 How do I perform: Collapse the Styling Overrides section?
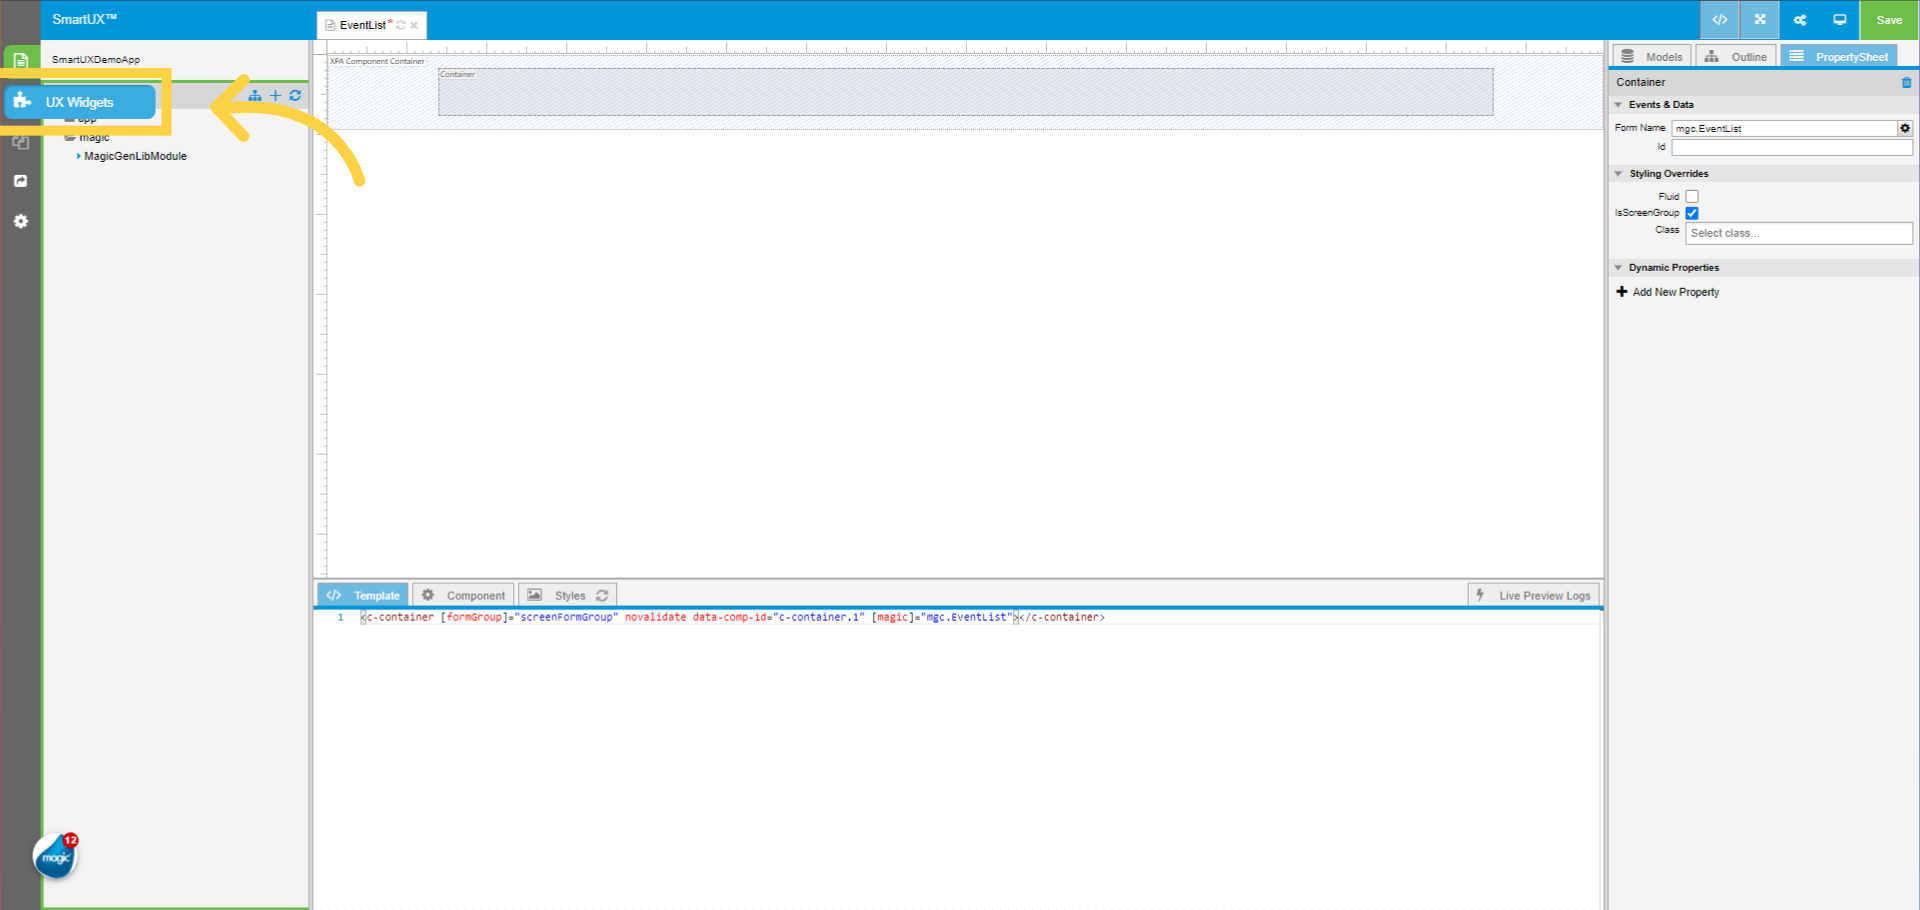[1620, 173]
